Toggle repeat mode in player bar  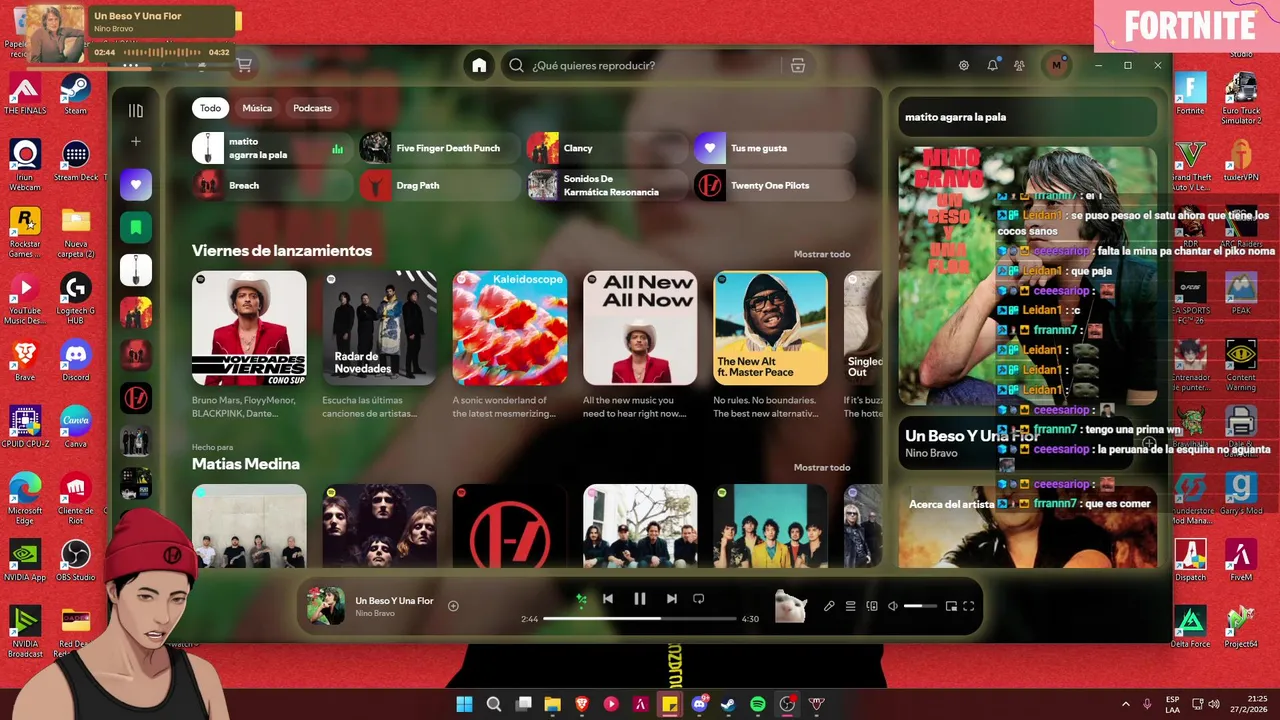click(699, 599)
